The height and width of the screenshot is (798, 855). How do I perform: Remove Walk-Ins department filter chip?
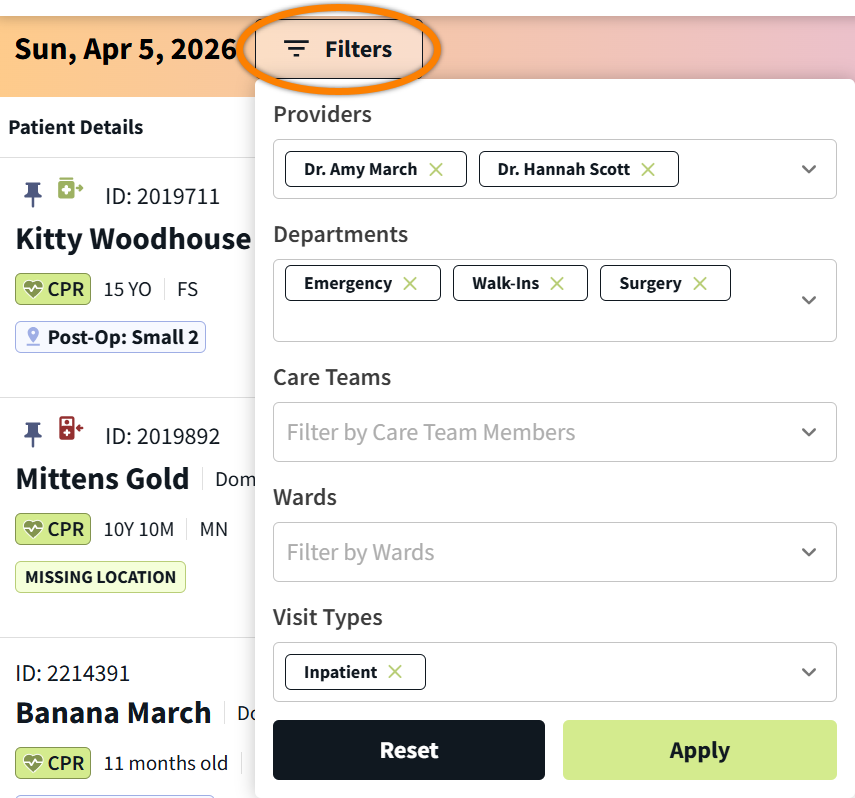[557, 283]
